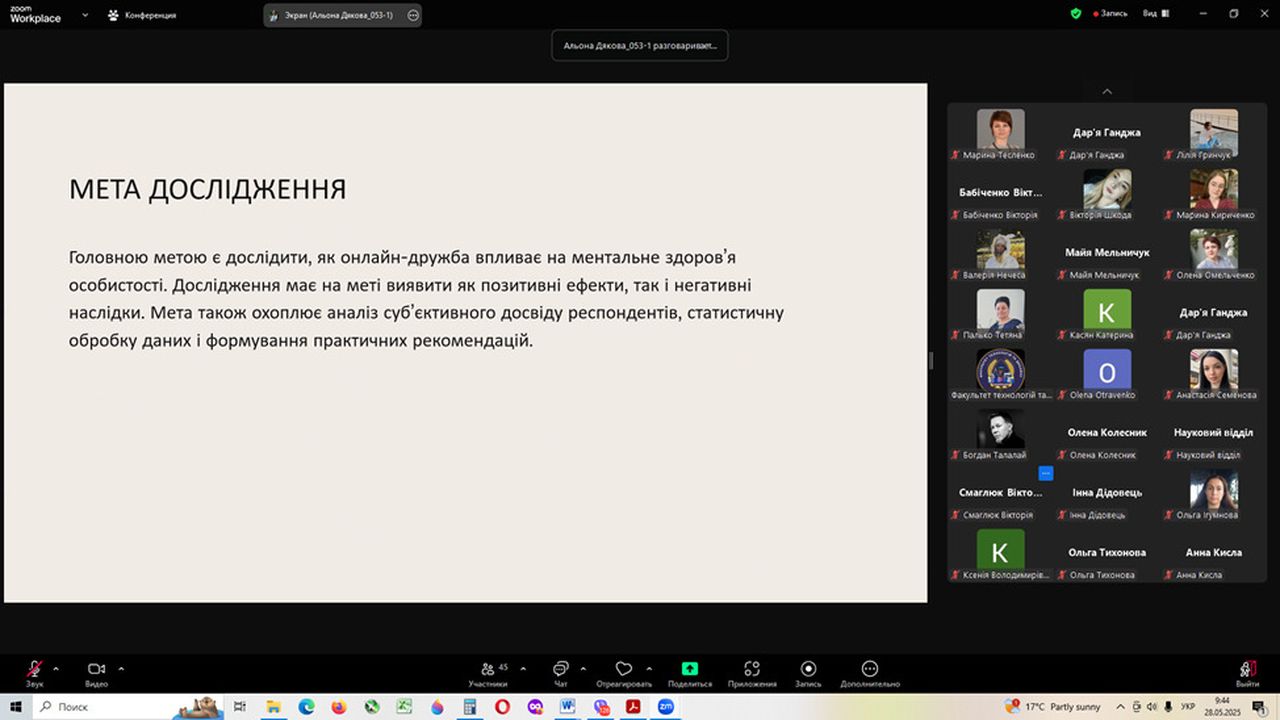
Task: Open audio options arrow next to Звук
Action: [x=56, y=668]
